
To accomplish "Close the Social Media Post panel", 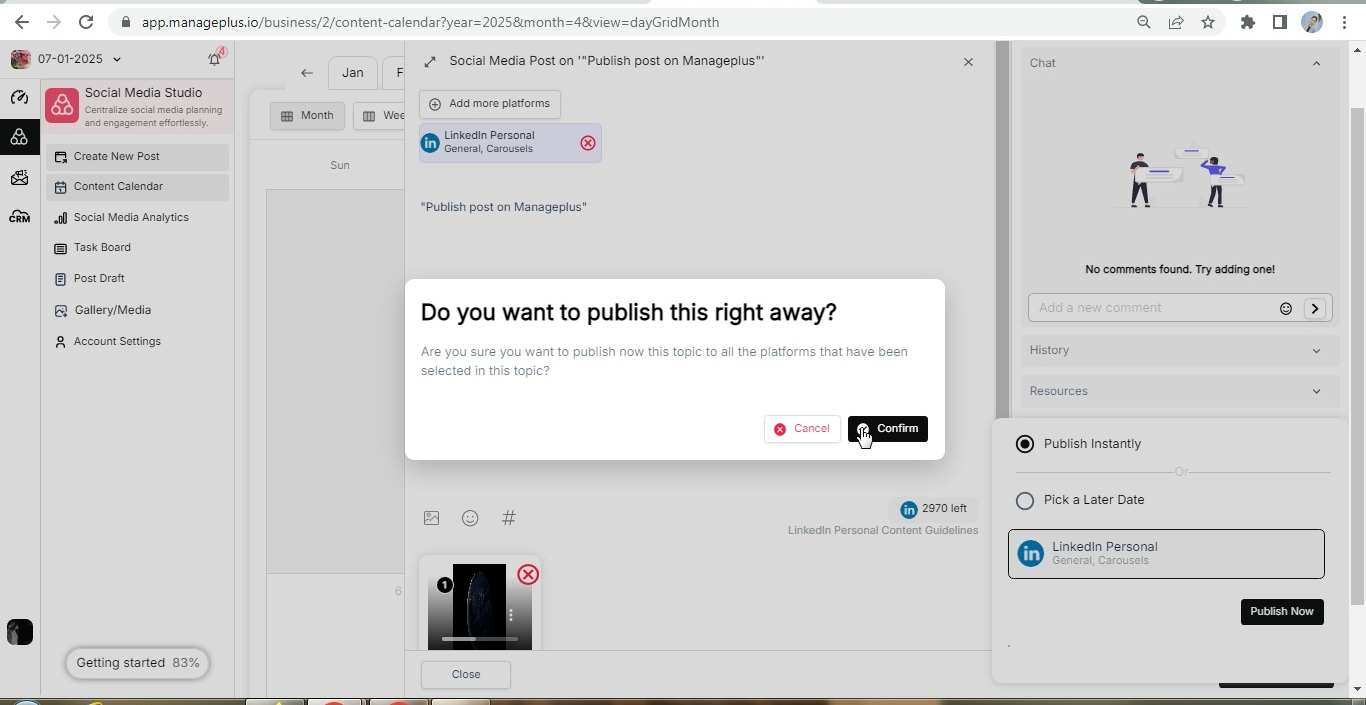I will pyautogui.click(x=968, y=62).
